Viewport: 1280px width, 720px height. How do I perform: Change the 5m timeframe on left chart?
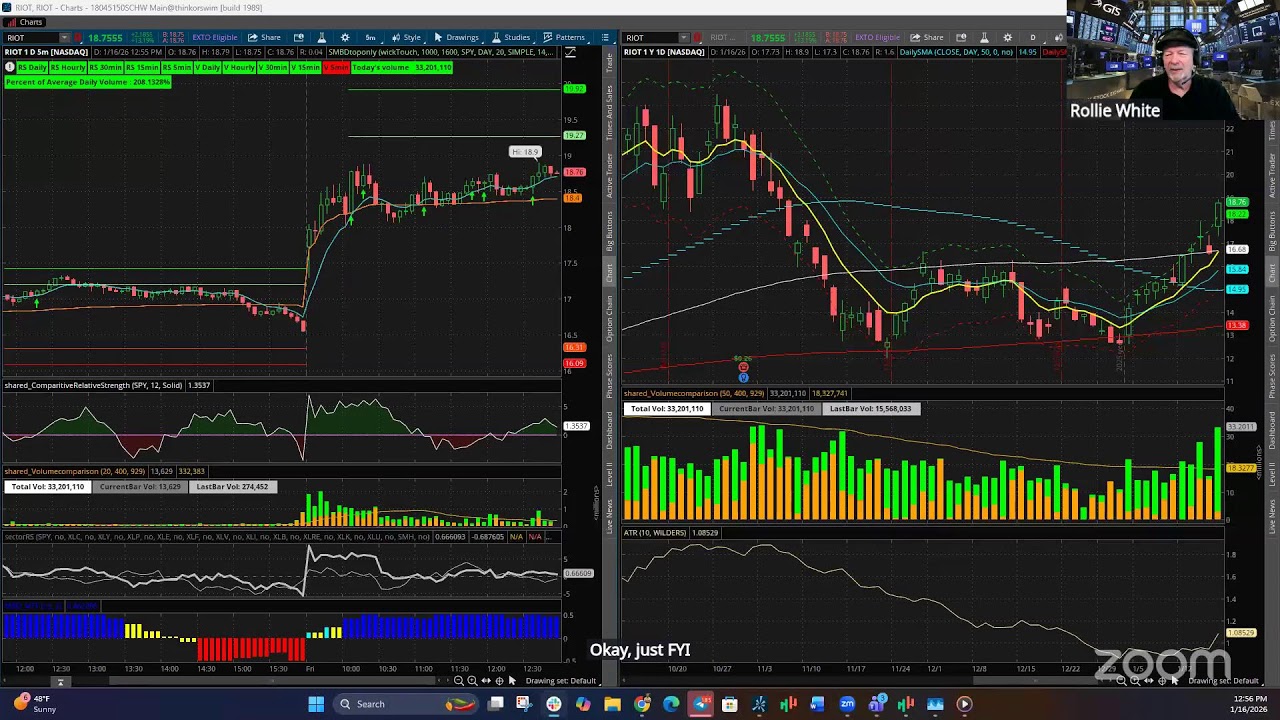click(x=370, y=38)
